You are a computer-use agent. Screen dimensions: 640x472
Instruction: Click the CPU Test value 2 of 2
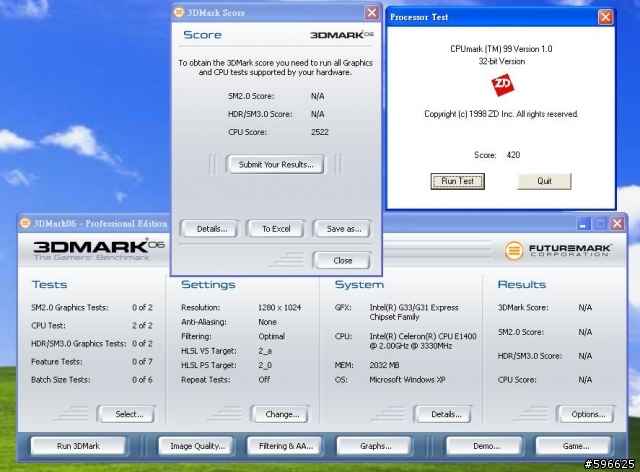pos(142,325)
